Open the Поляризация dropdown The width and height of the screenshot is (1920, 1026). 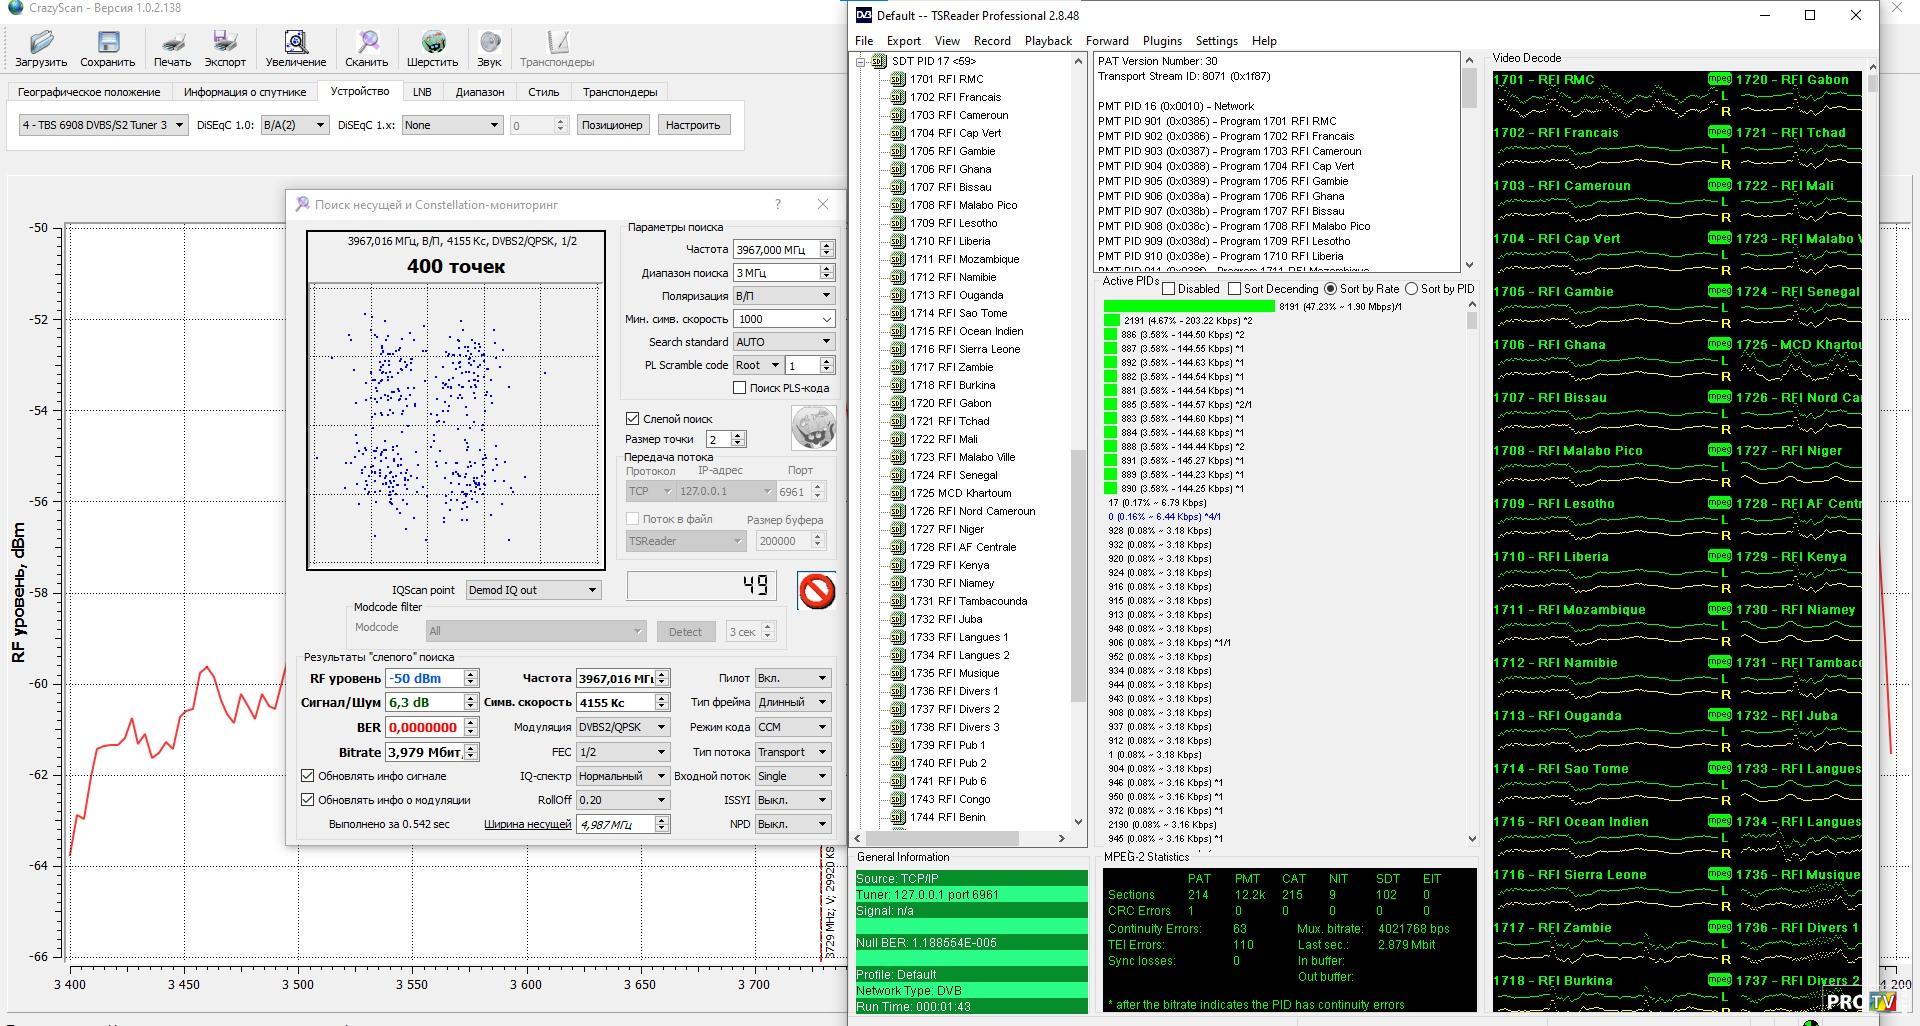click(783, 296)
